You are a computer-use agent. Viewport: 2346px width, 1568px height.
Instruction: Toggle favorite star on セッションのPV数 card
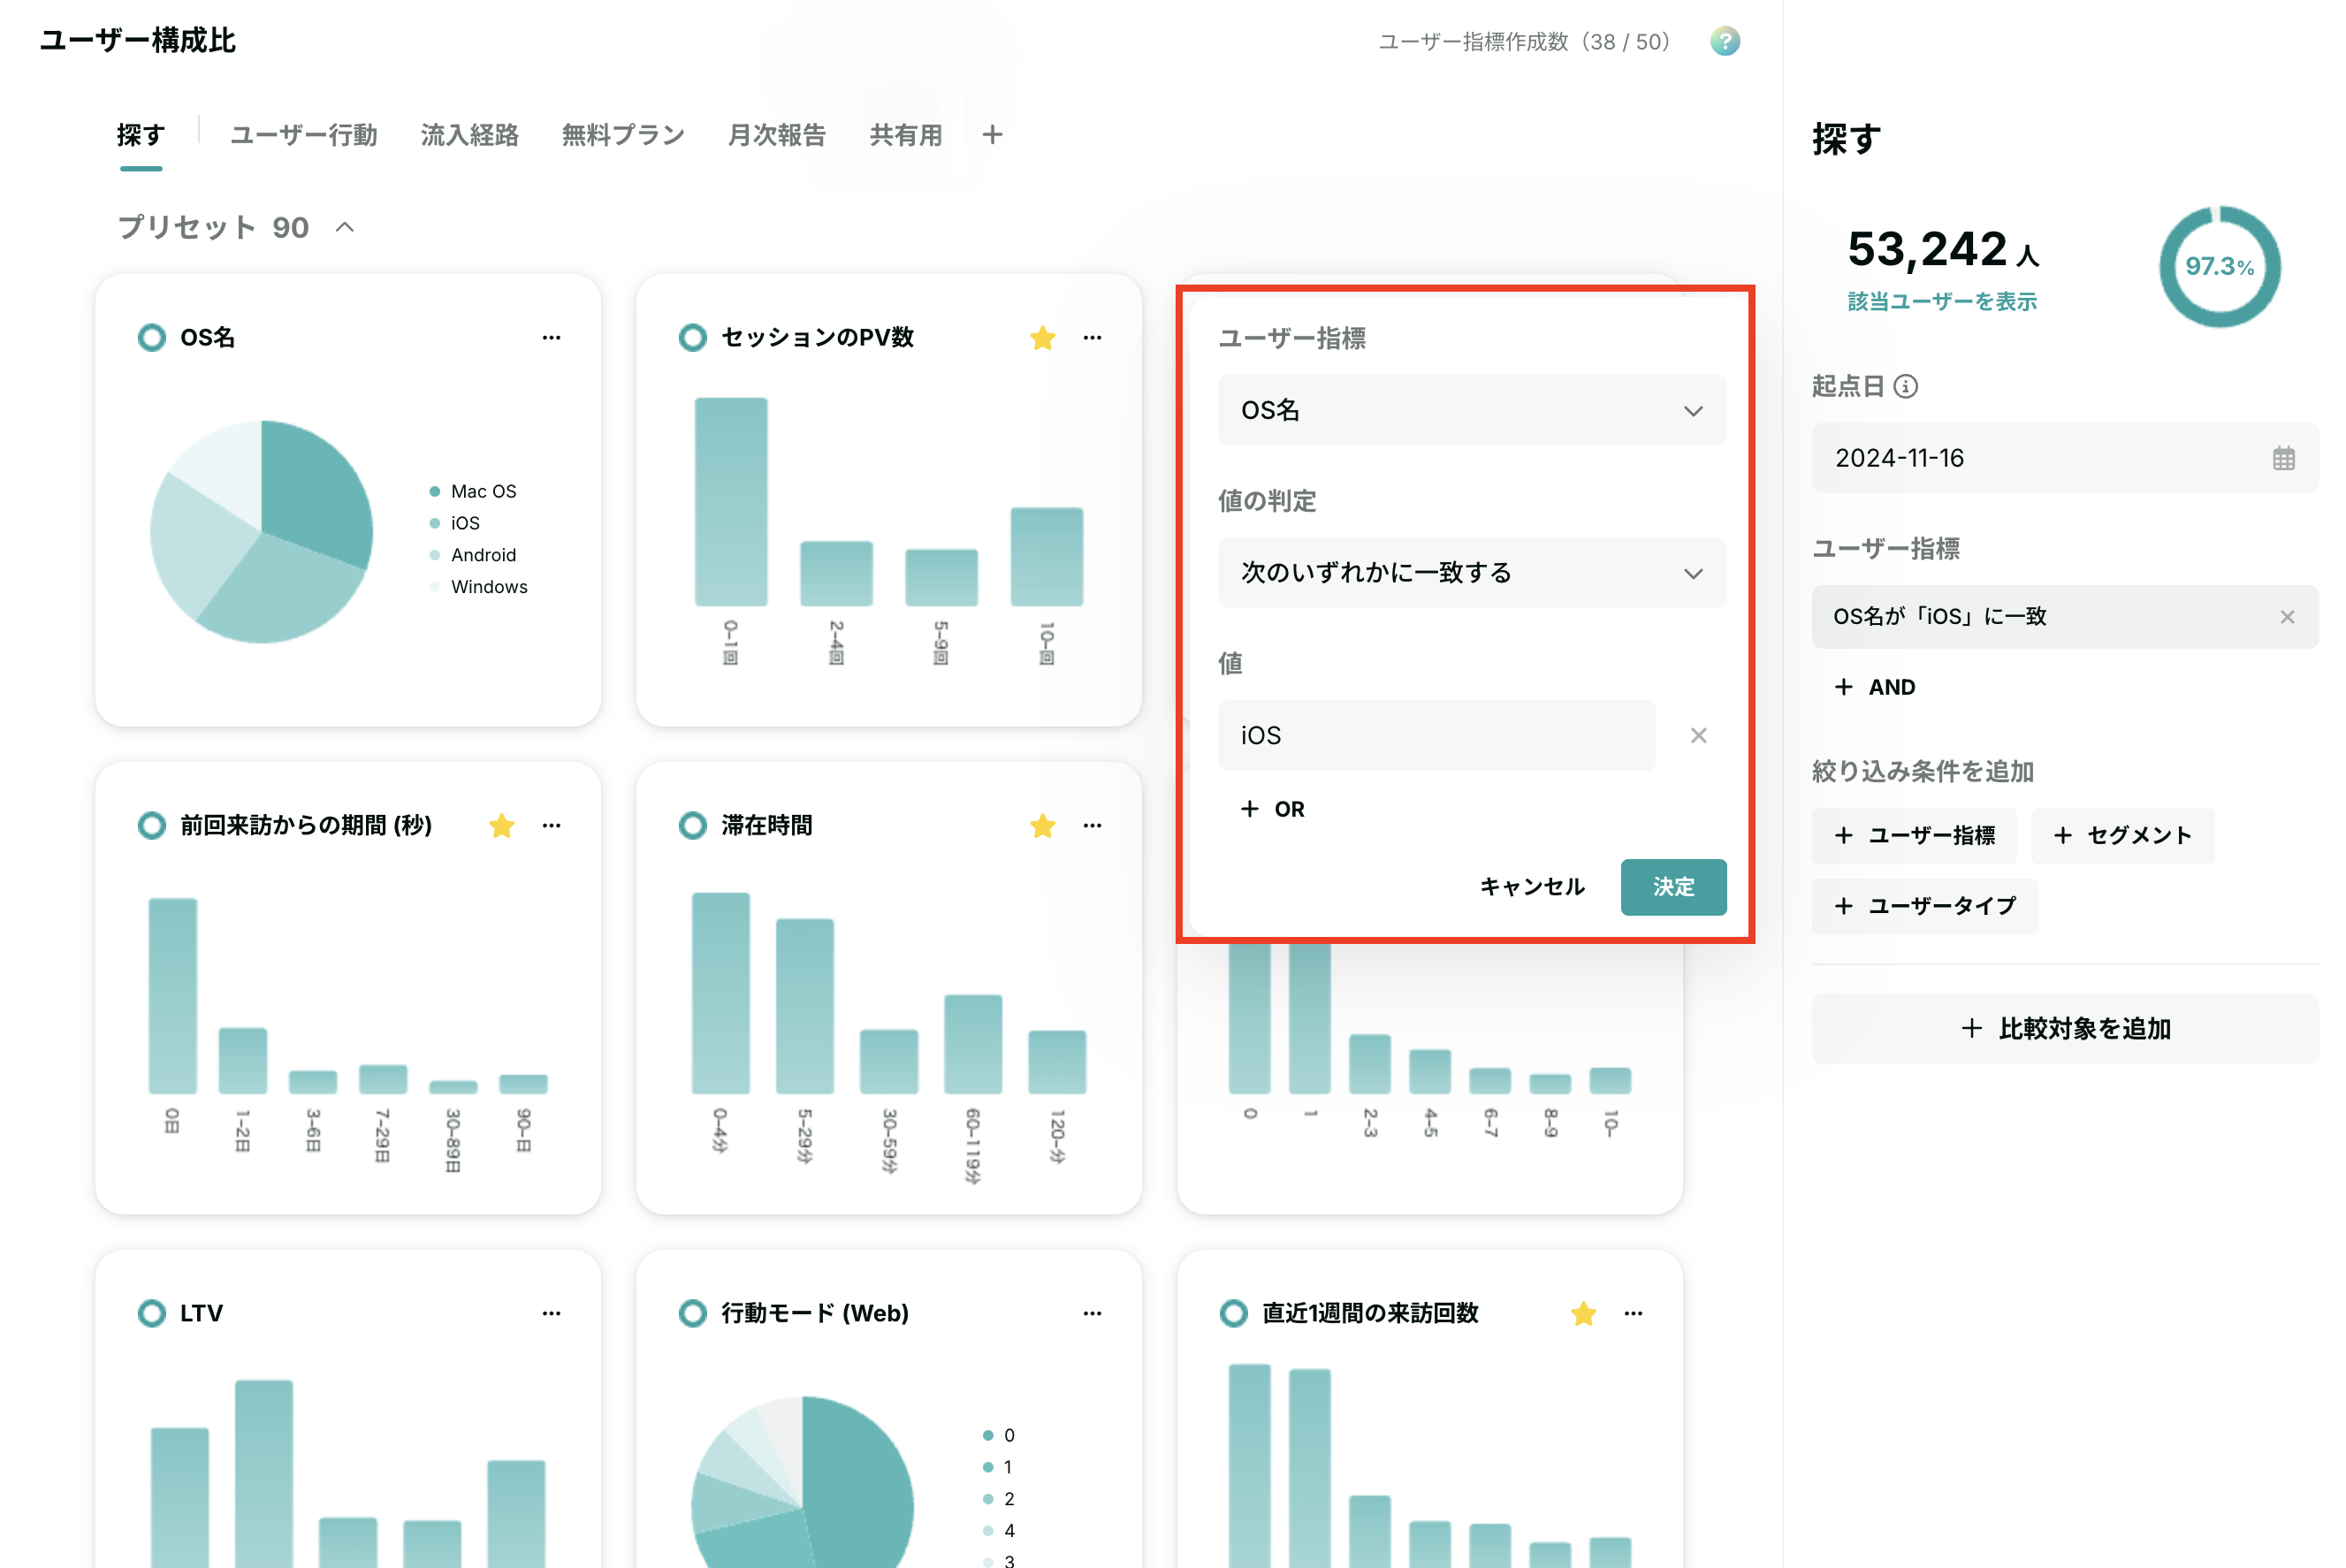(1042, 338)
